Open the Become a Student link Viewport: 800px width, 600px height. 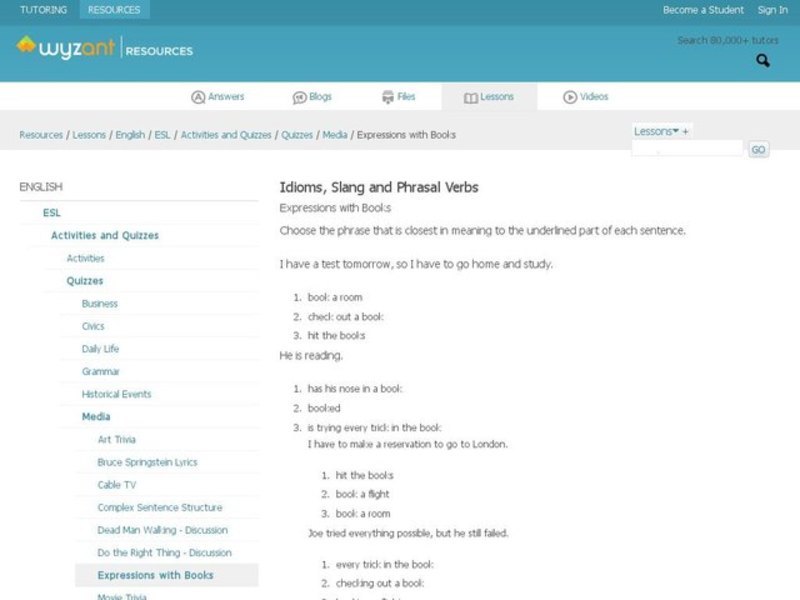(703, 10)
